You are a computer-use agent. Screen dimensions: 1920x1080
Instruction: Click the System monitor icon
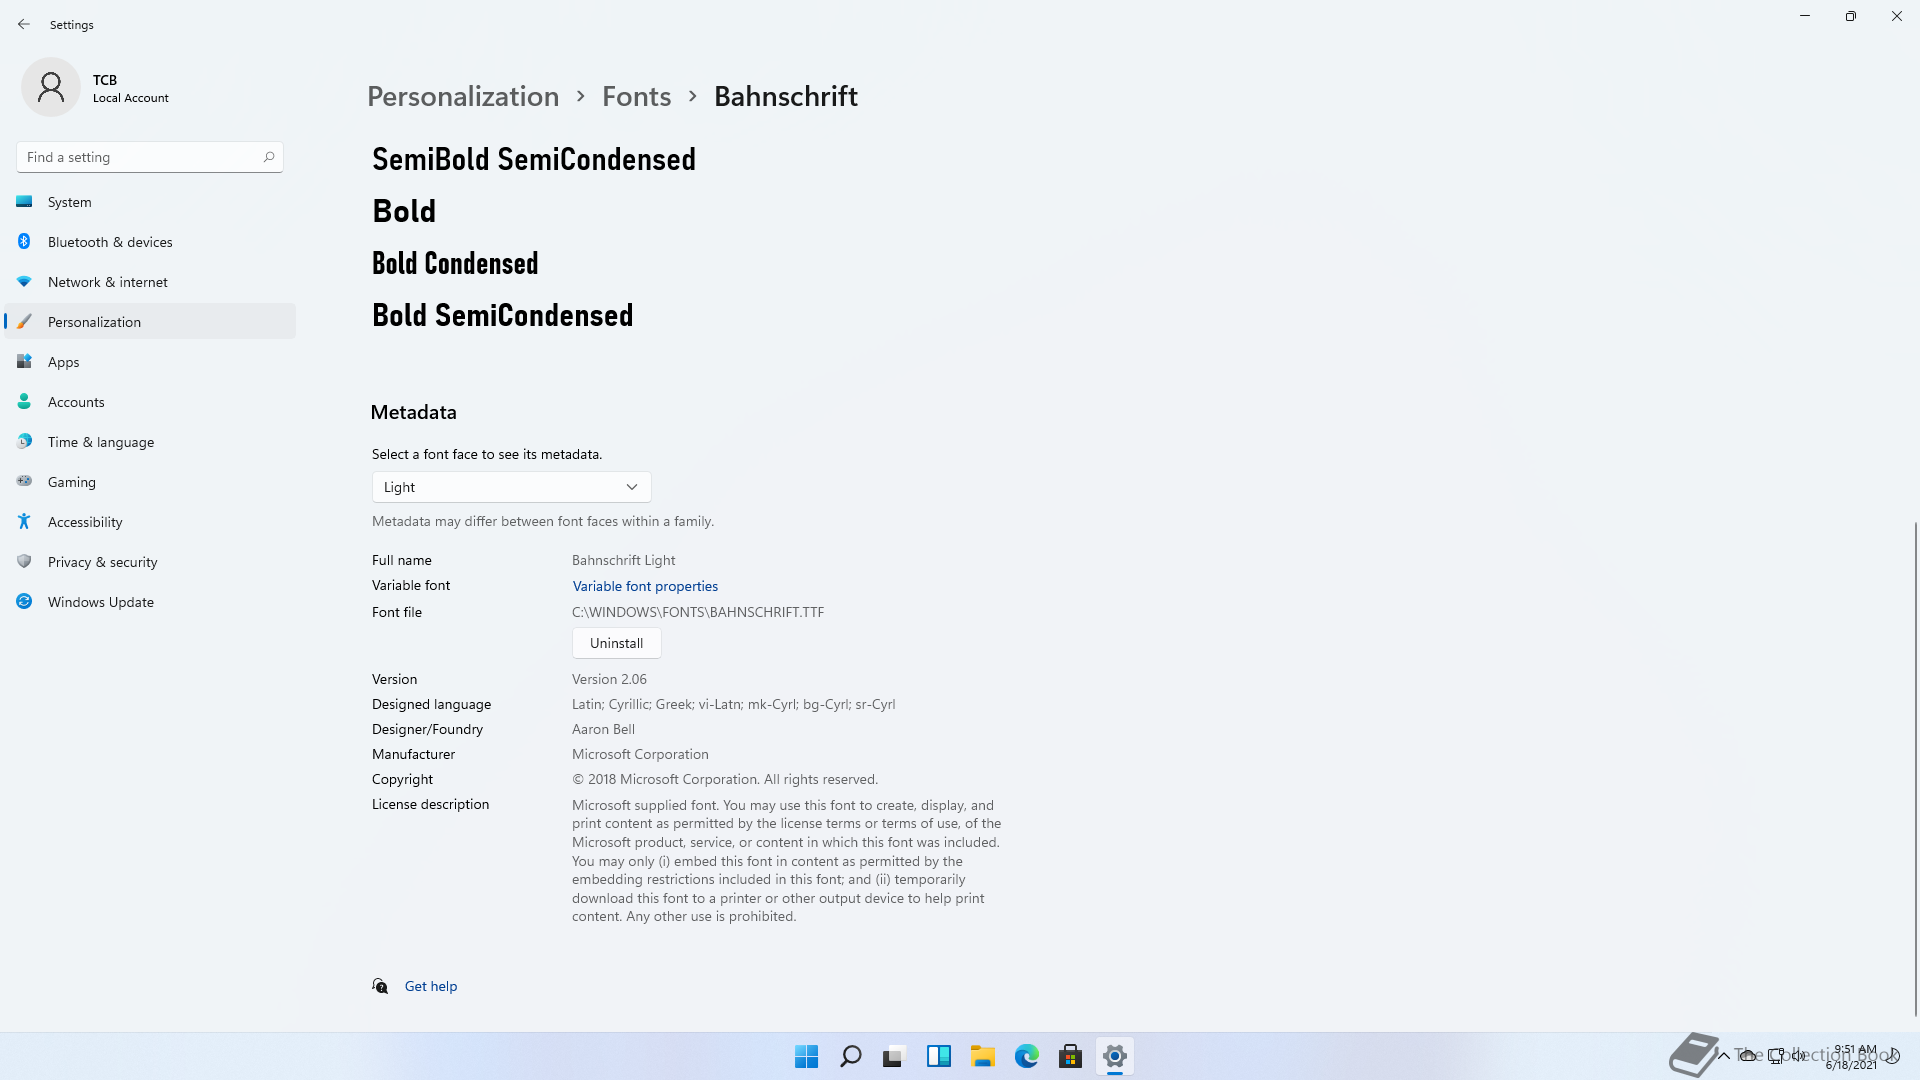(24, 202)
